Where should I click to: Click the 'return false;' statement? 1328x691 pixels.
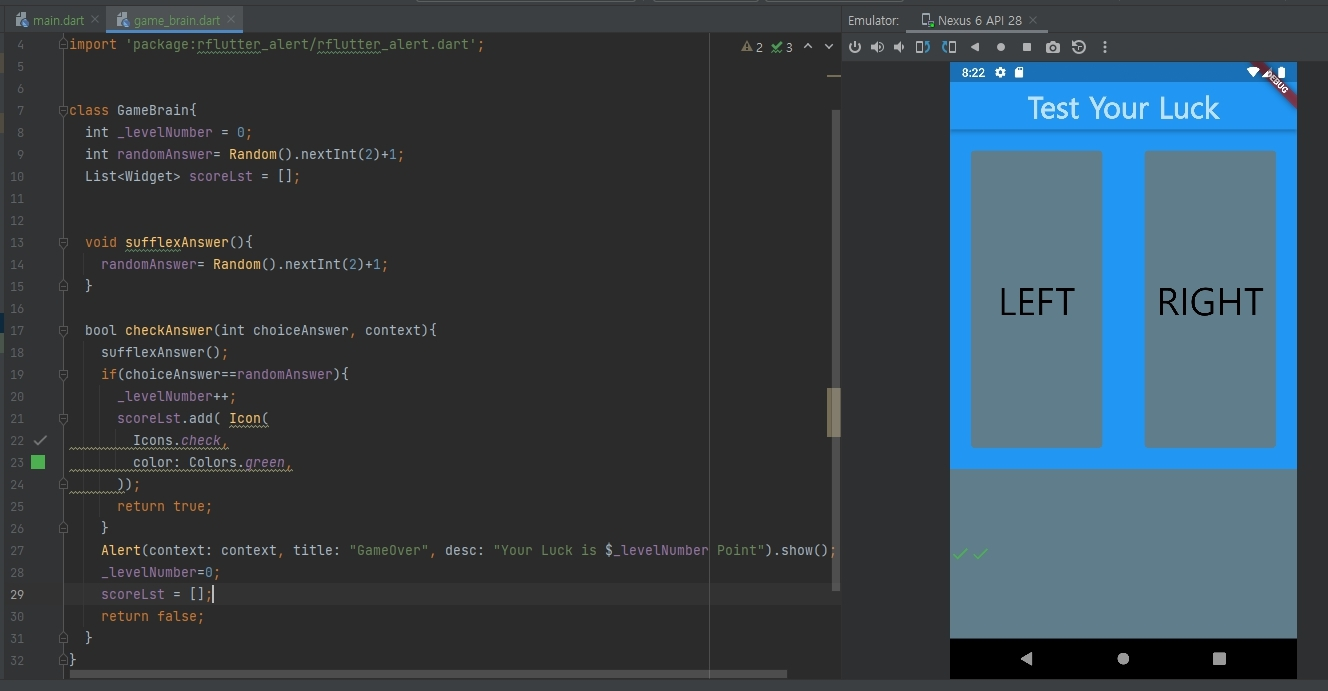tap(153, 616)
